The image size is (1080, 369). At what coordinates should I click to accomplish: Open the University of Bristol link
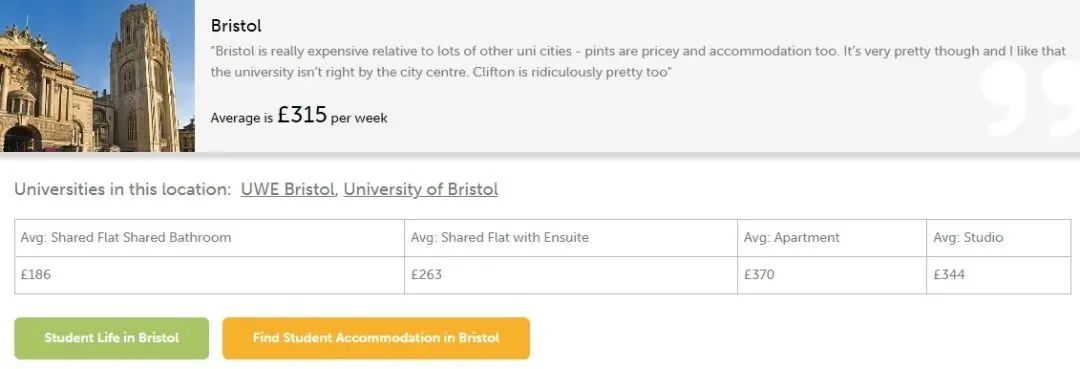click(420, 189)
